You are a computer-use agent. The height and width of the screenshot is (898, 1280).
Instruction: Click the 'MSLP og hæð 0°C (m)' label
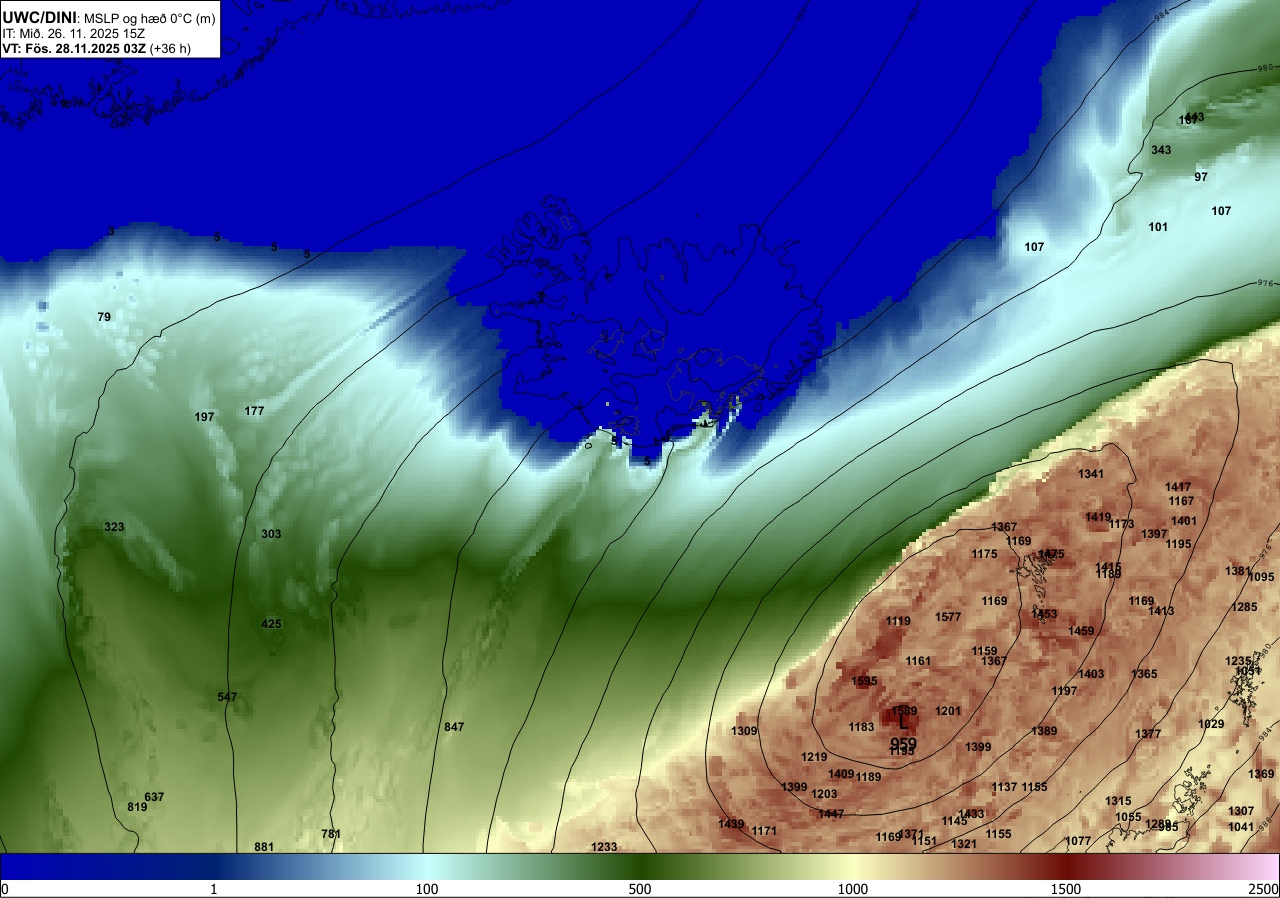pyautogui.click(x=150, y=17)
